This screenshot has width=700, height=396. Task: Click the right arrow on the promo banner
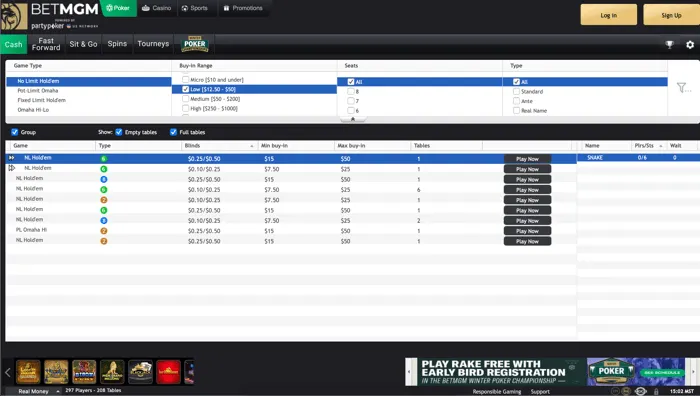[x=693, y=371]
